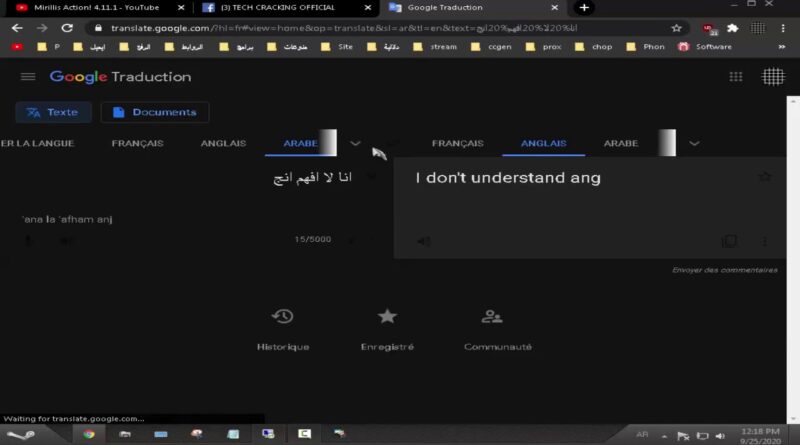800x445 pixels.
Task: Switch to the Documents mode
Action: coord(155,112)
